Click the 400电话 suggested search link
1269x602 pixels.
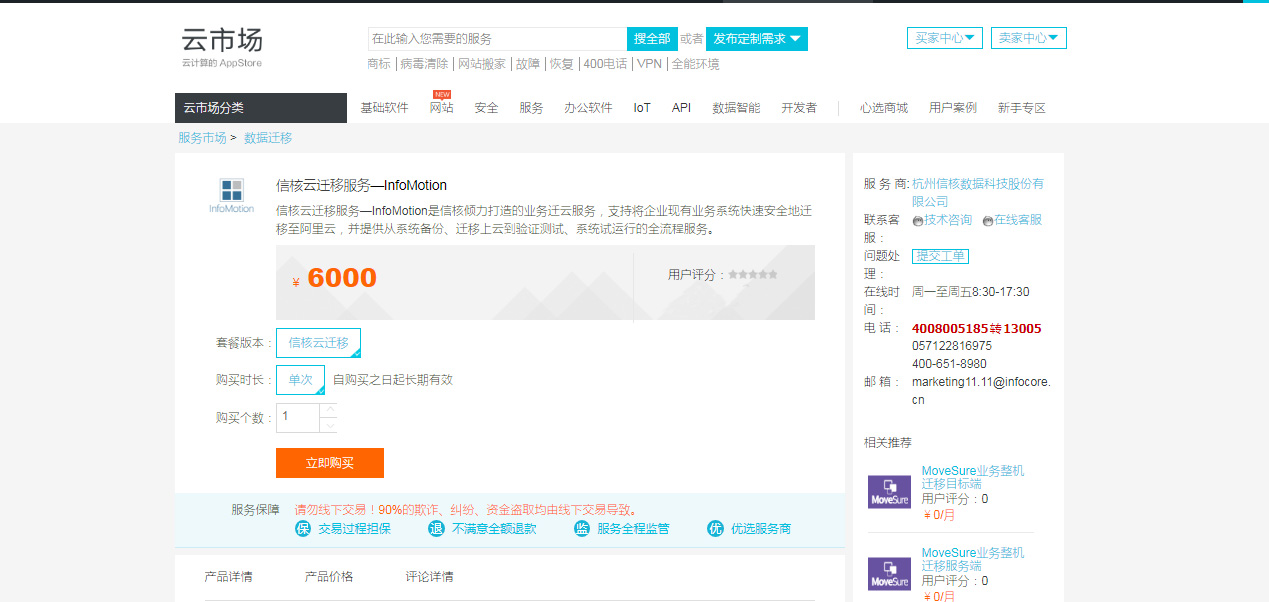606,64
